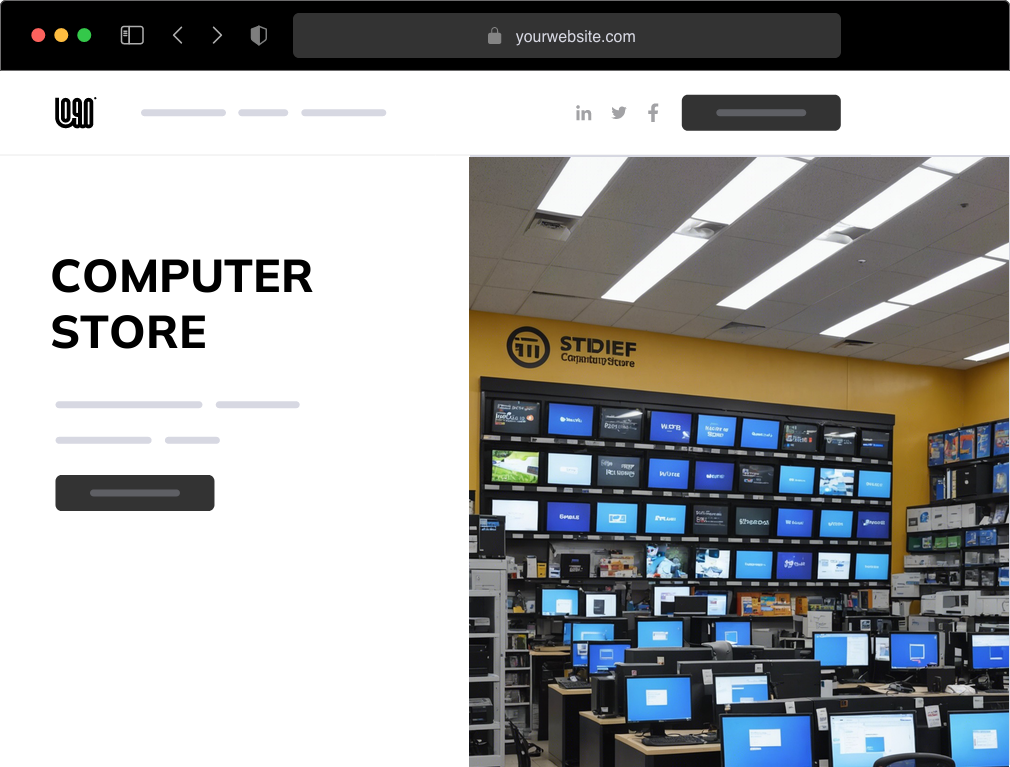This screenshot has height=767, width=1010.
Task: Open the LinkedIn social icon
Action: (x=584, y=112)
